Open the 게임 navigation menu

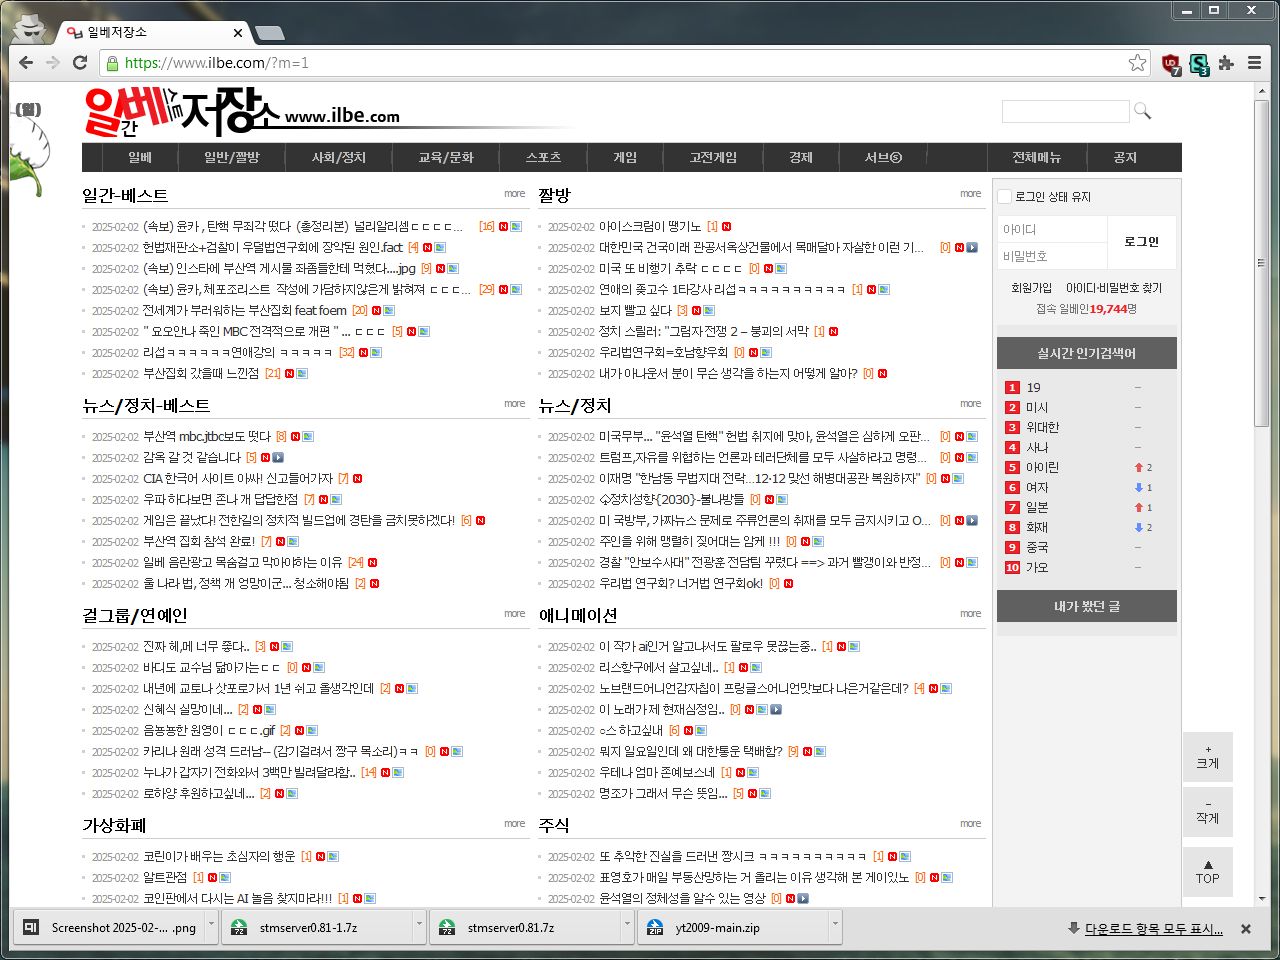coord(625,157)
